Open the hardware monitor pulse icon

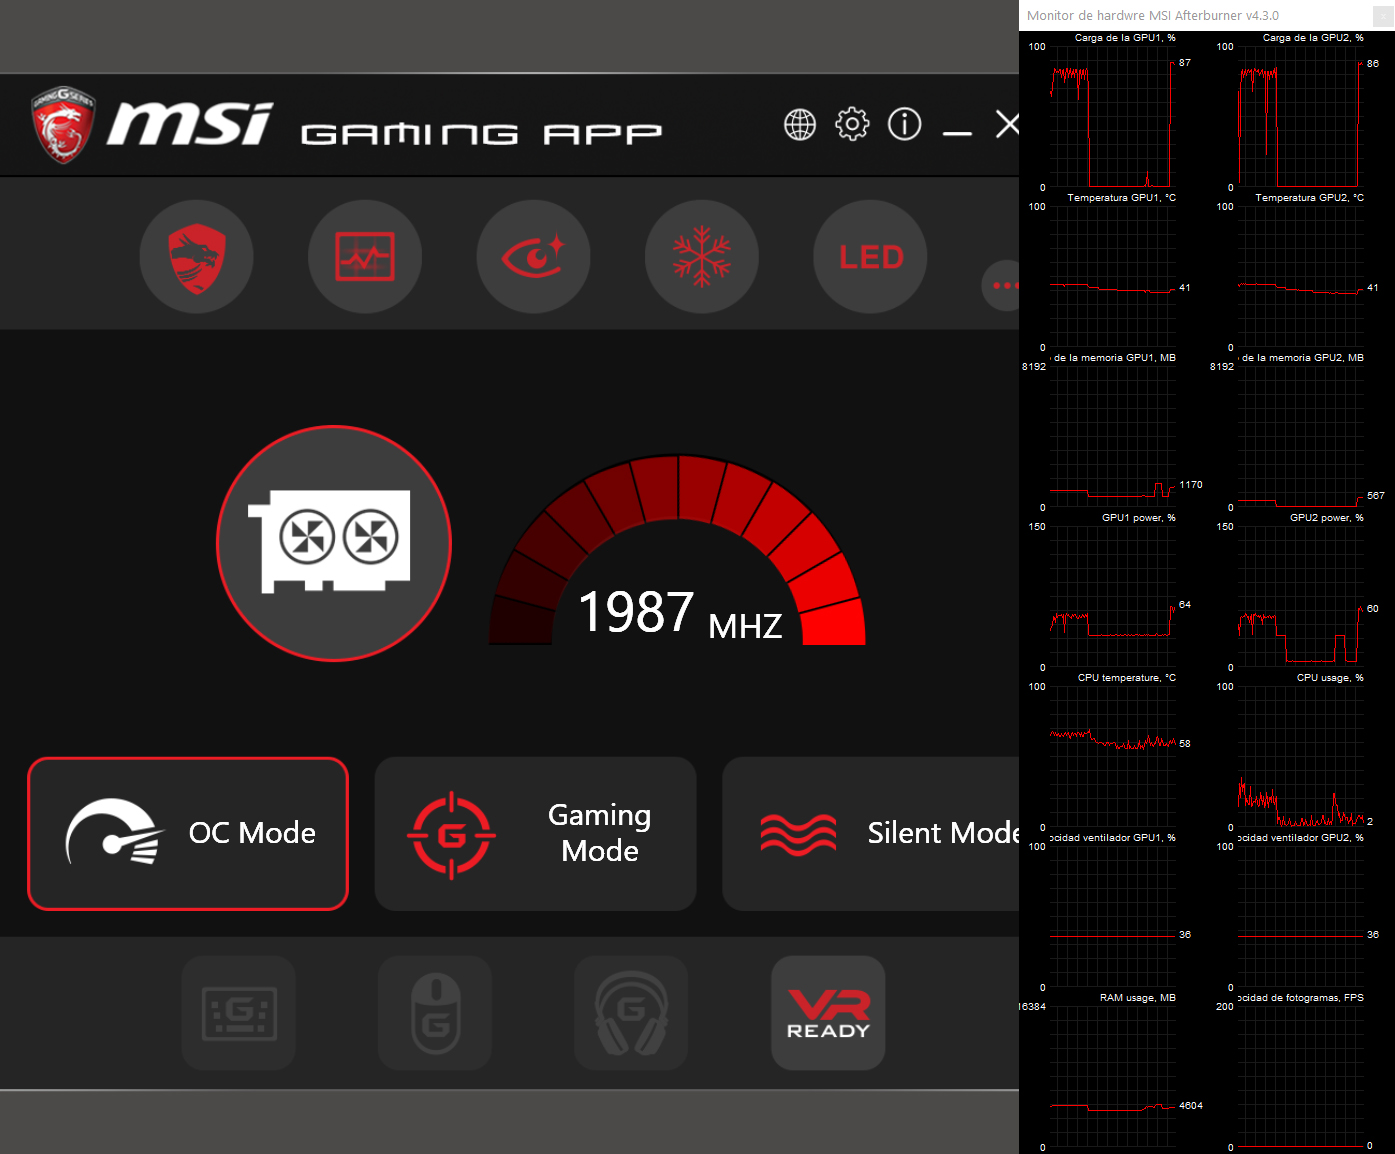click(365, 257)
